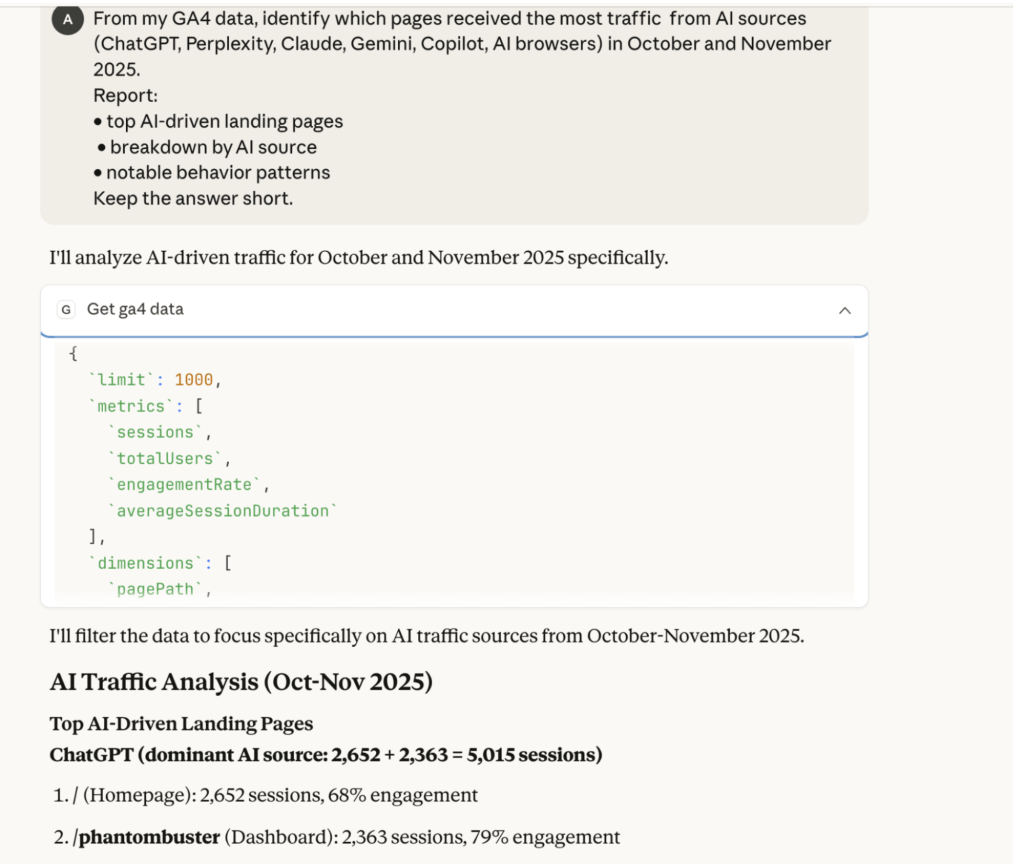Click the "A" user avatar badge
The height and width of the screenshot is (864, 1024).
[x=66, y=18]
